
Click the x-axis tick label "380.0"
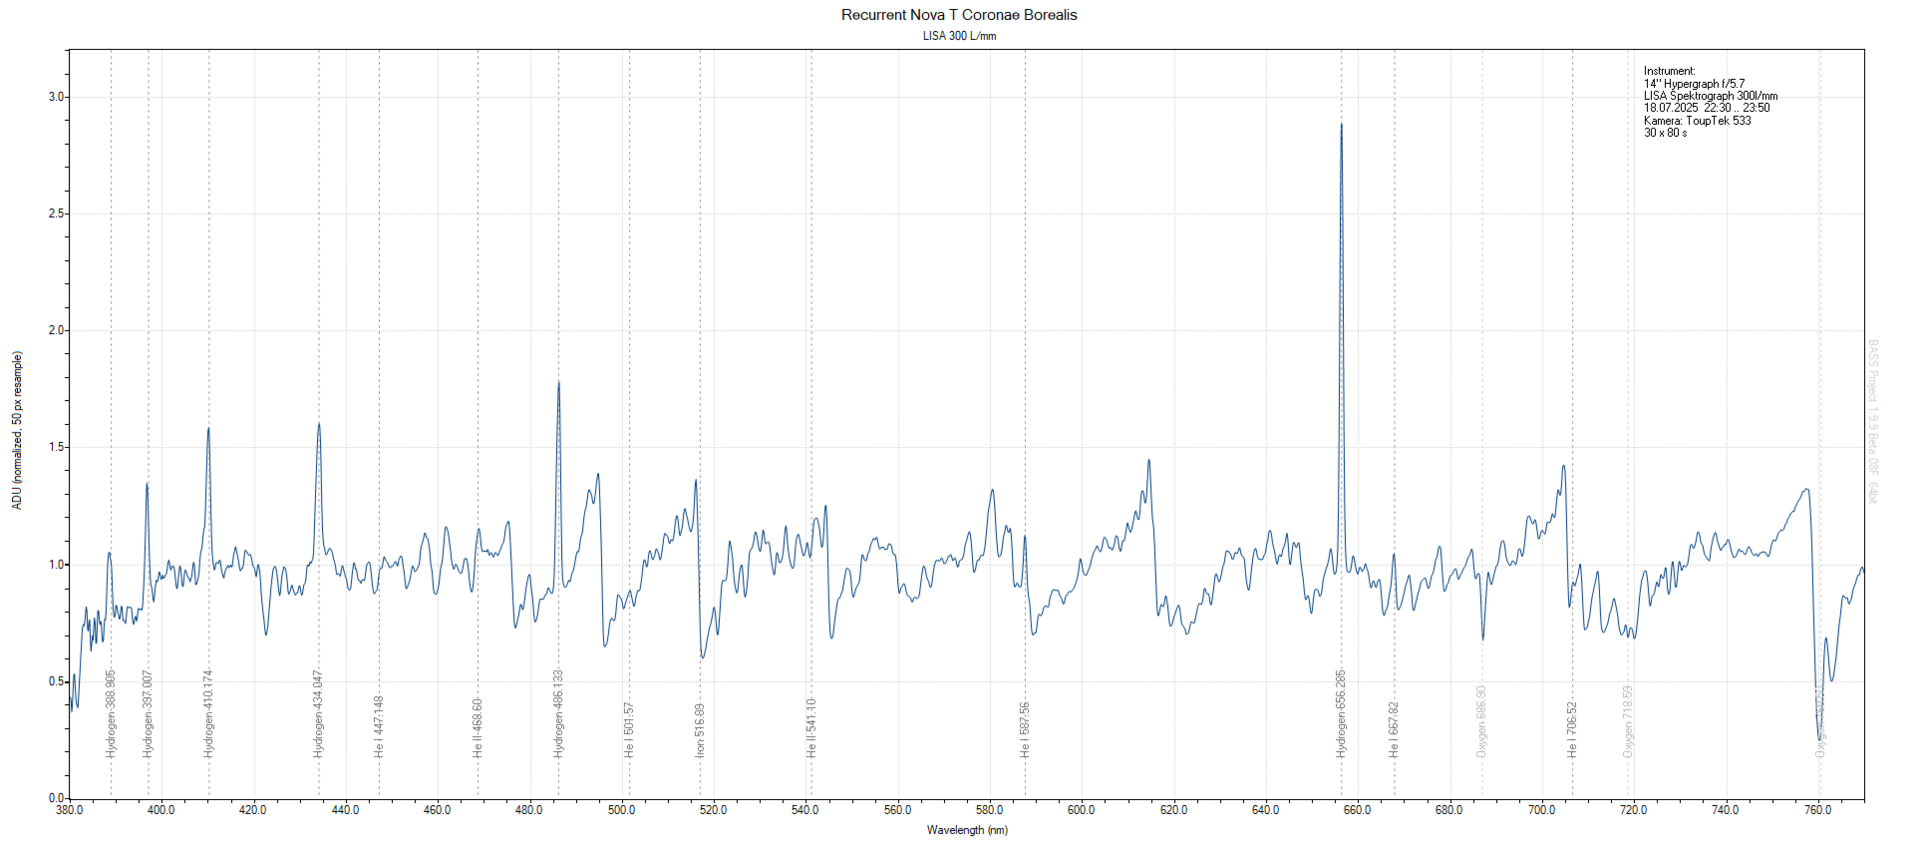click(x=69, y=810)
